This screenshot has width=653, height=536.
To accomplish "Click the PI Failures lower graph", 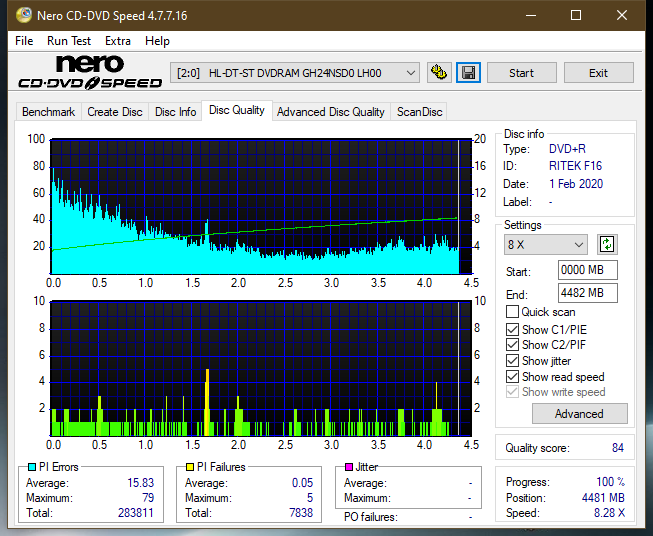I will (x=261, y=369).
